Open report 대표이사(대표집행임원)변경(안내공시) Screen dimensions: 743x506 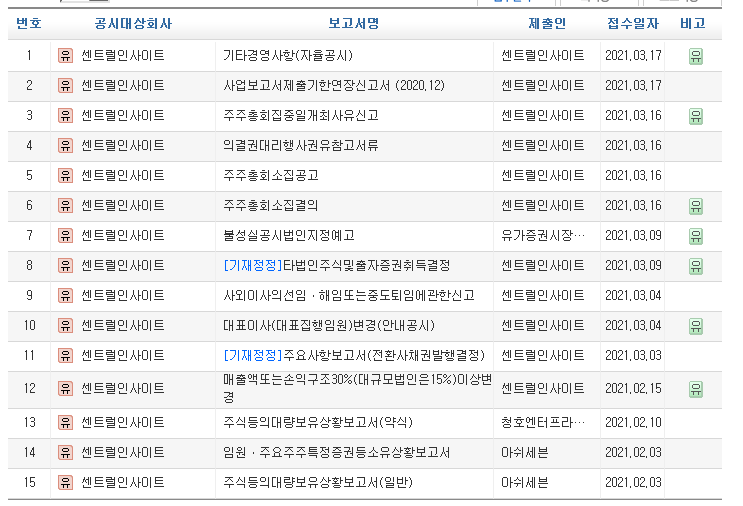click(329, 325)
